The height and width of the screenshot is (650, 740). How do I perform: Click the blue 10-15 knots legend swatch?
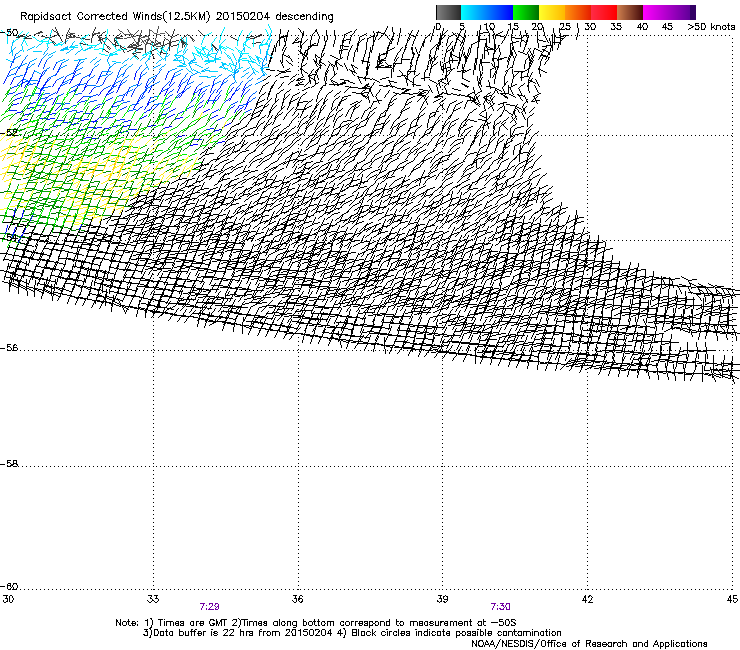500,12
